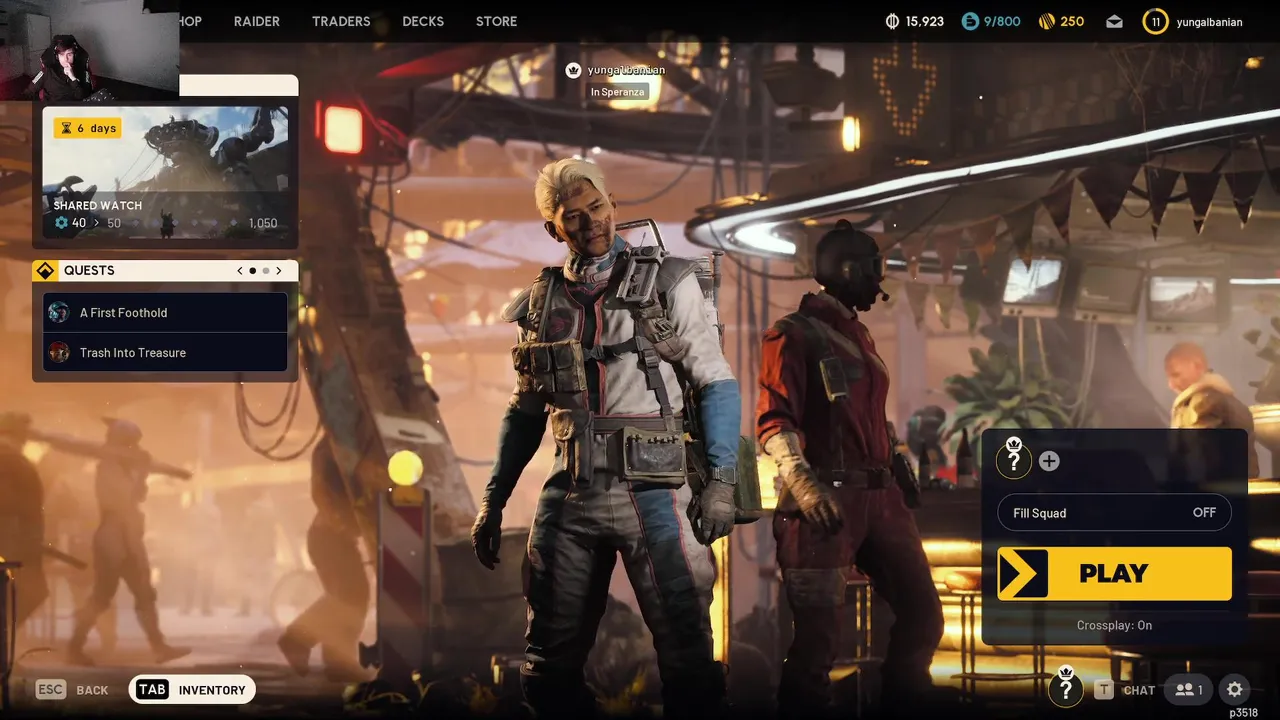Image resolution: width=1280 pixels, height=720 pixels.
Task: Open the INVENTORY via TAB button
Action: (192, 689)
